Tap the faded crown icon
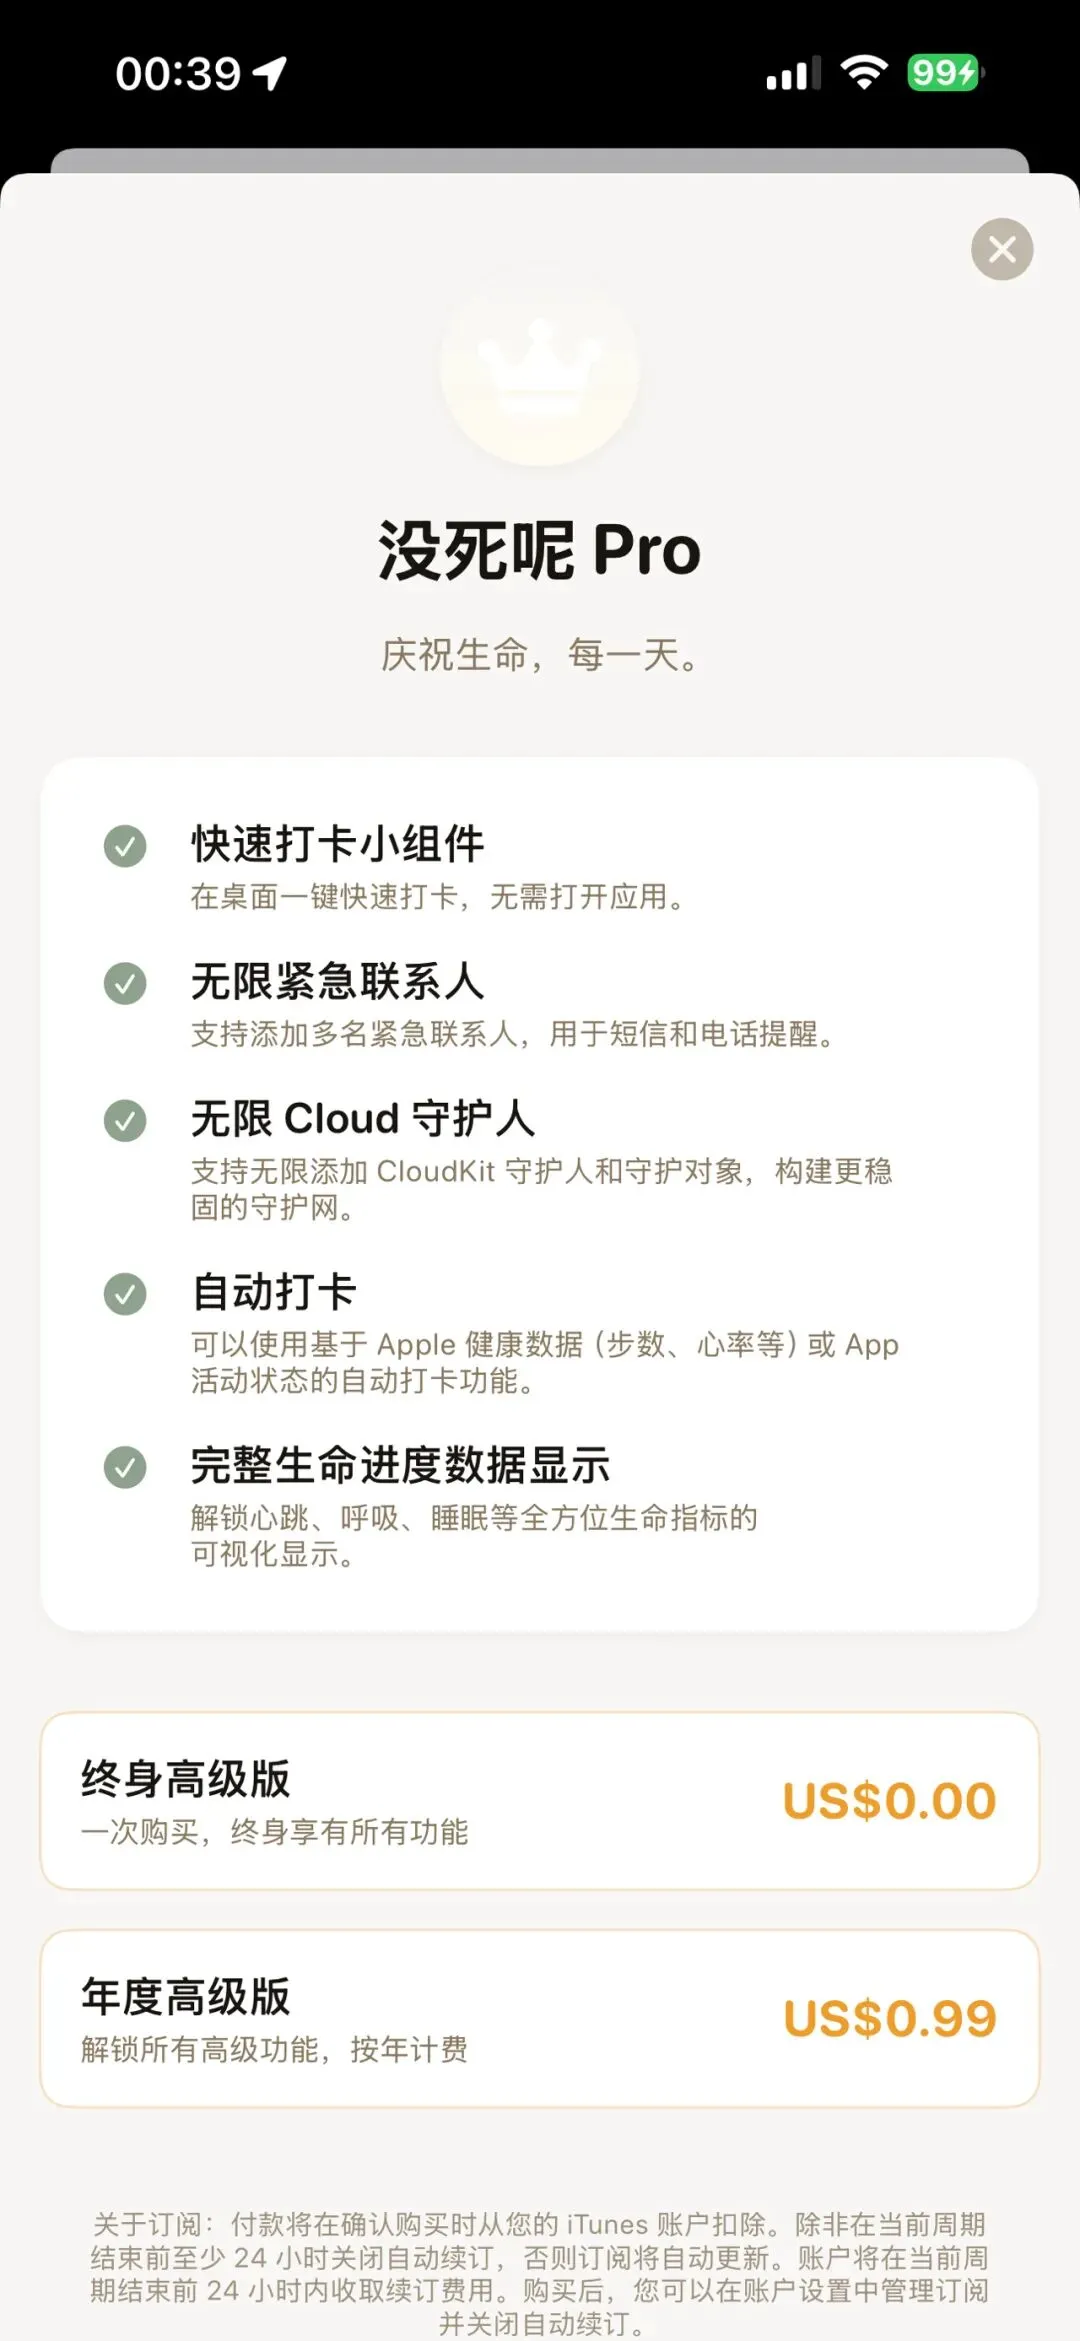1080x2341 pixels. click(x=540, y=370)
